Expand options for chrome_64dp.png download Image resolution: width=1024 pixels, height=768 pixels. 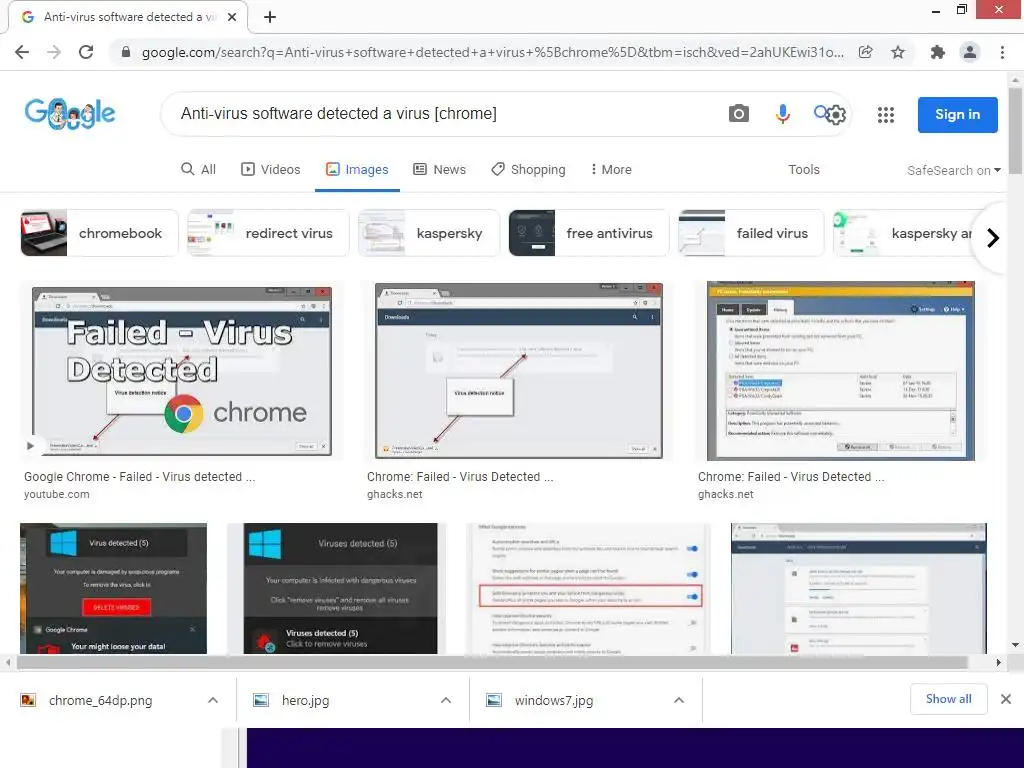213,701
